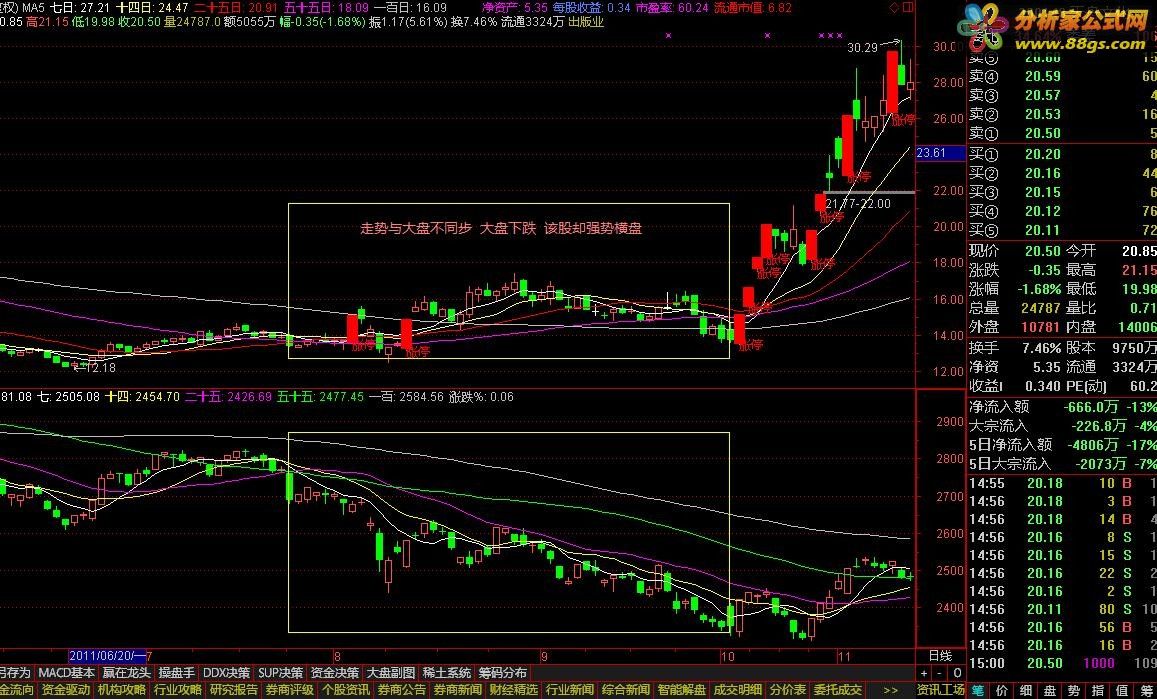Open 券商新闻 info tab
This screenshot has height=699, width=1157.
click(x=457, y=690)
